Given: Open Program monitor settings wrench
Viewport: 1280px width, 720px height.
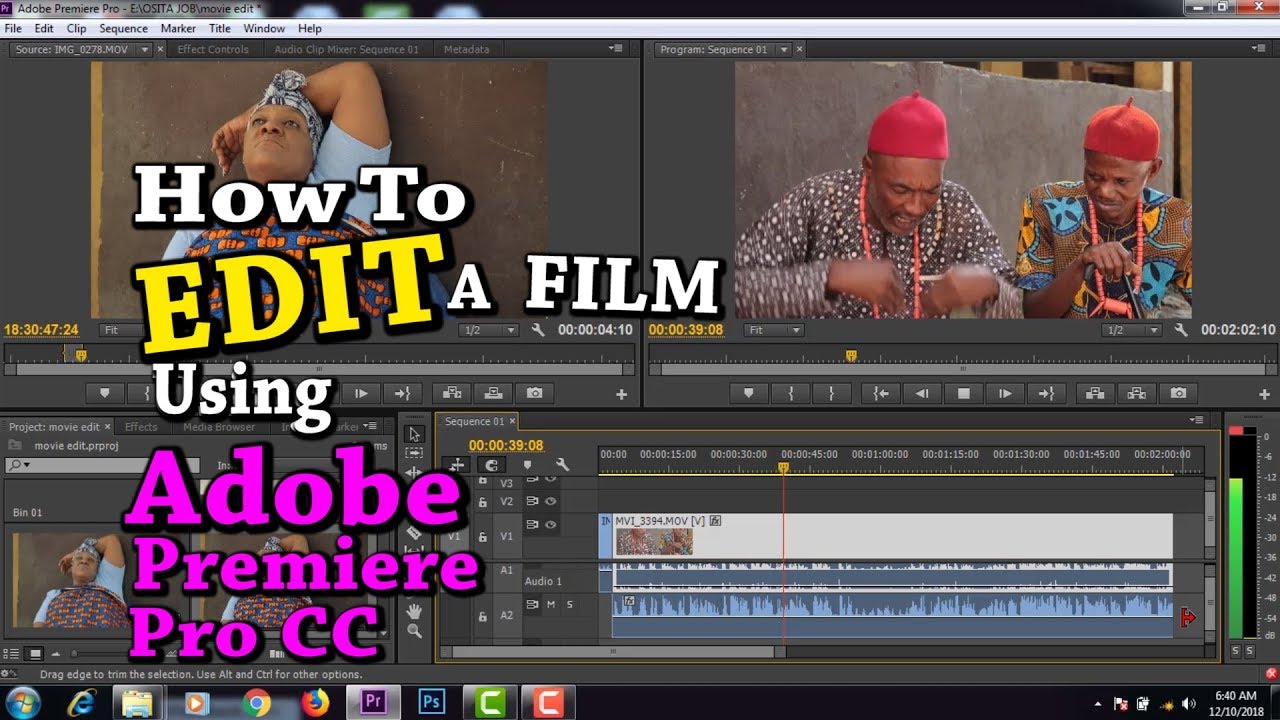Looking at the screenshot, I should click(1181, 330).
